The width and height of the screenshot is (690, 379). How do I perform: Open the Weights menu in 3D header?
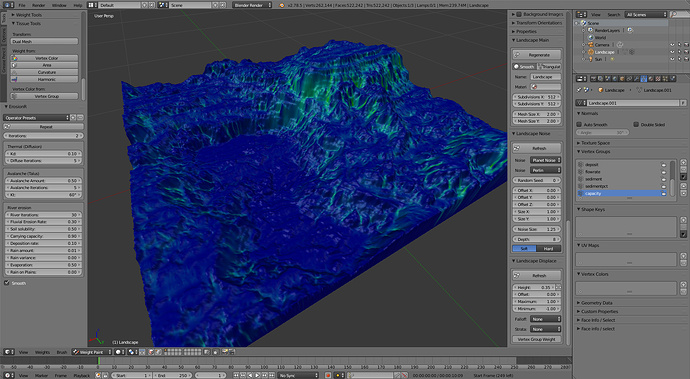42,352
